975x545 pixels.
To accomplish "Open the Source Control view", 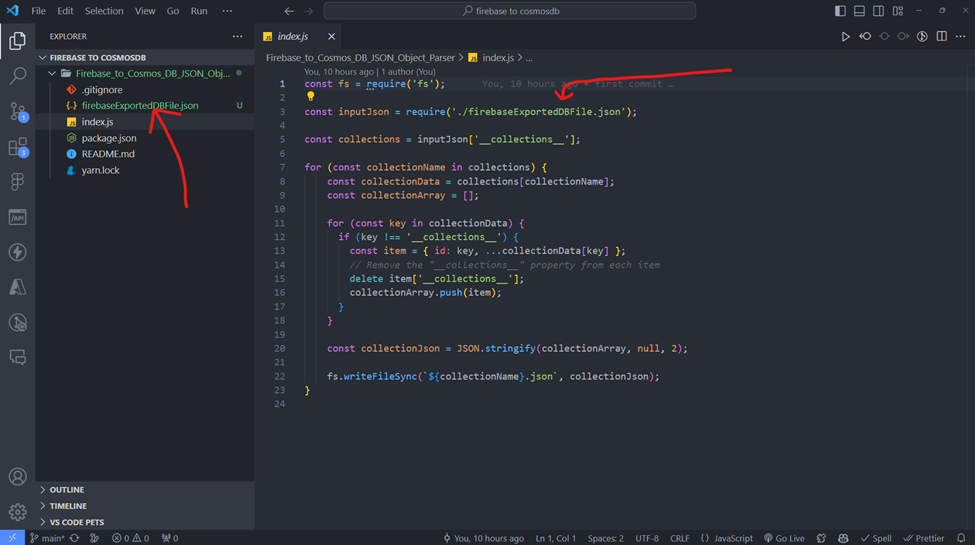I will pos(17,112).
